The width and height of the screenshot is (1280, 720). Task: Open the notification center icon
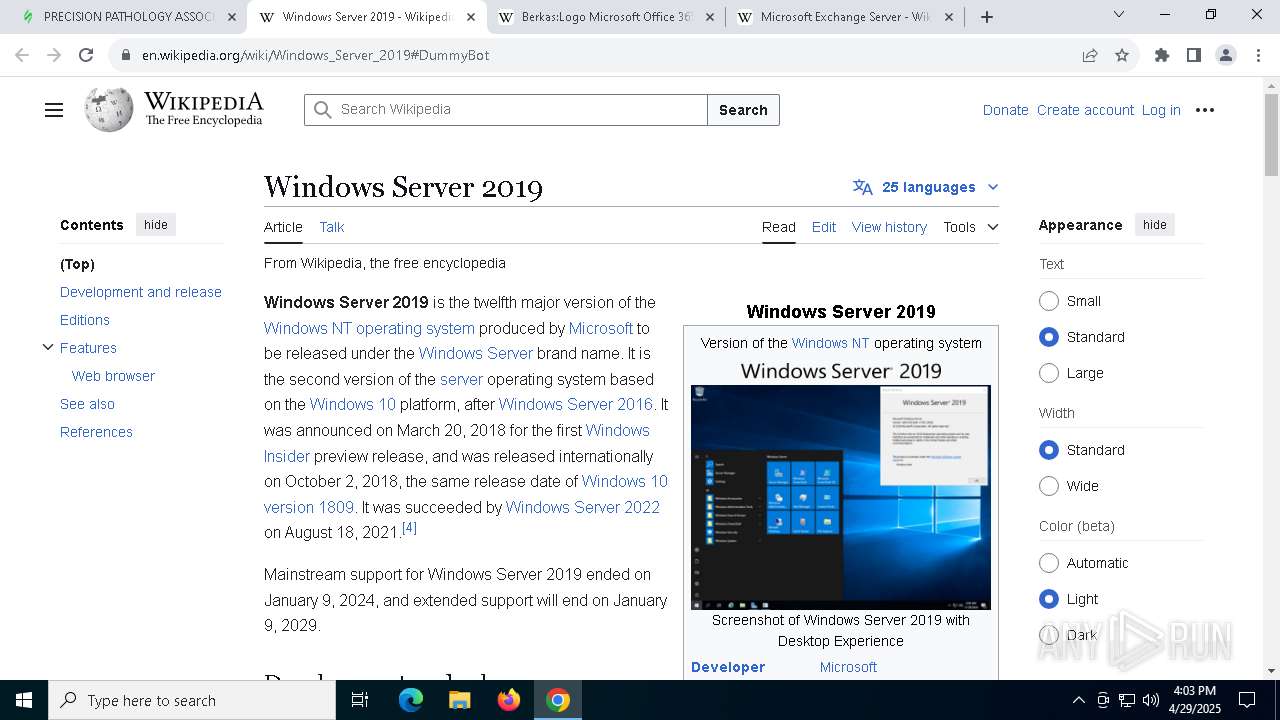click(x=1247, y=700)
